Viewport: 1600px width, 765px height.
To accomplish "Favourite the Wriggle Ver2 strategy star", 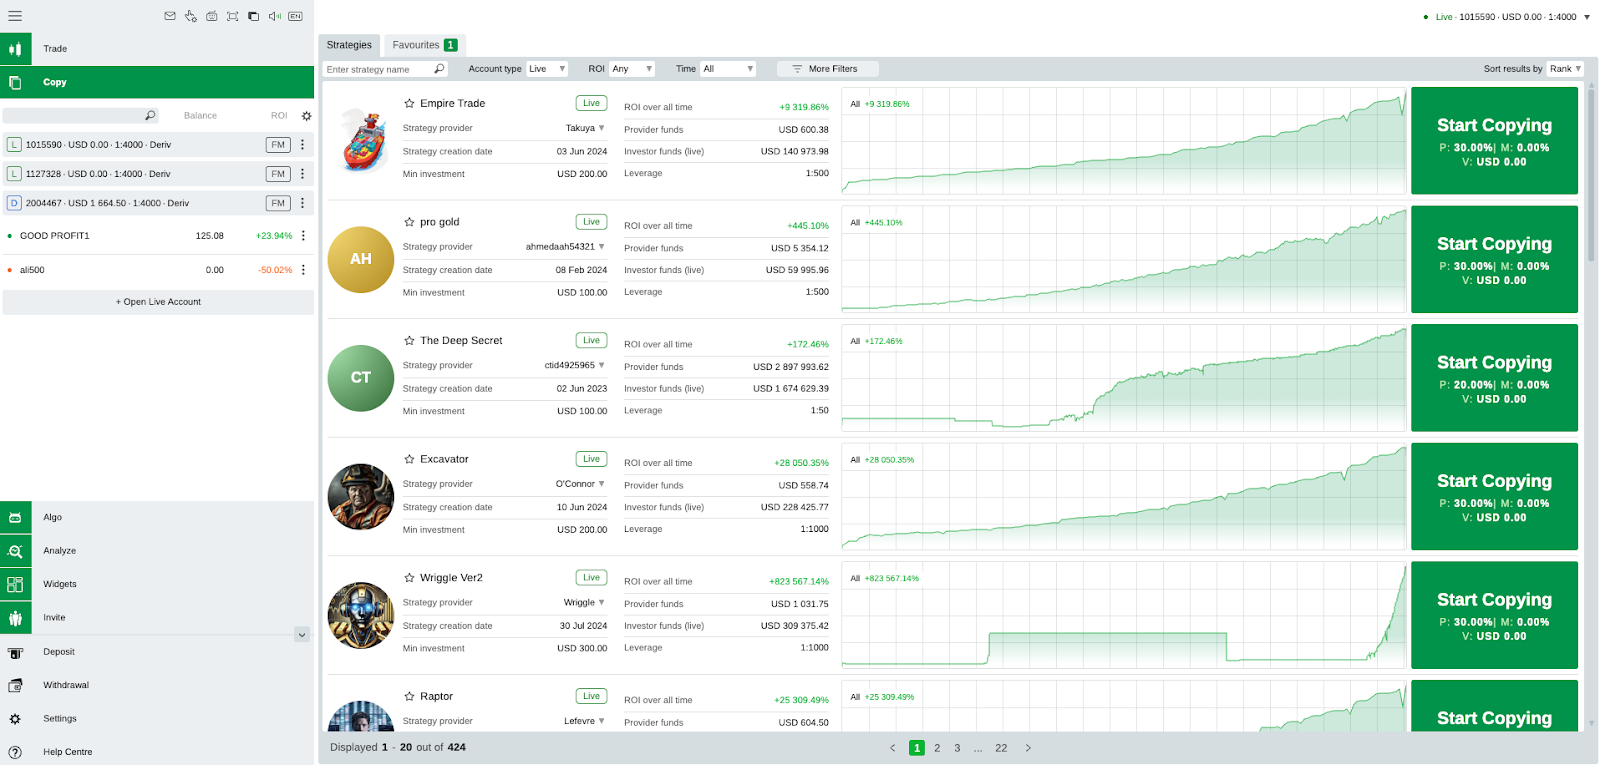I will (x=409, y=578).
